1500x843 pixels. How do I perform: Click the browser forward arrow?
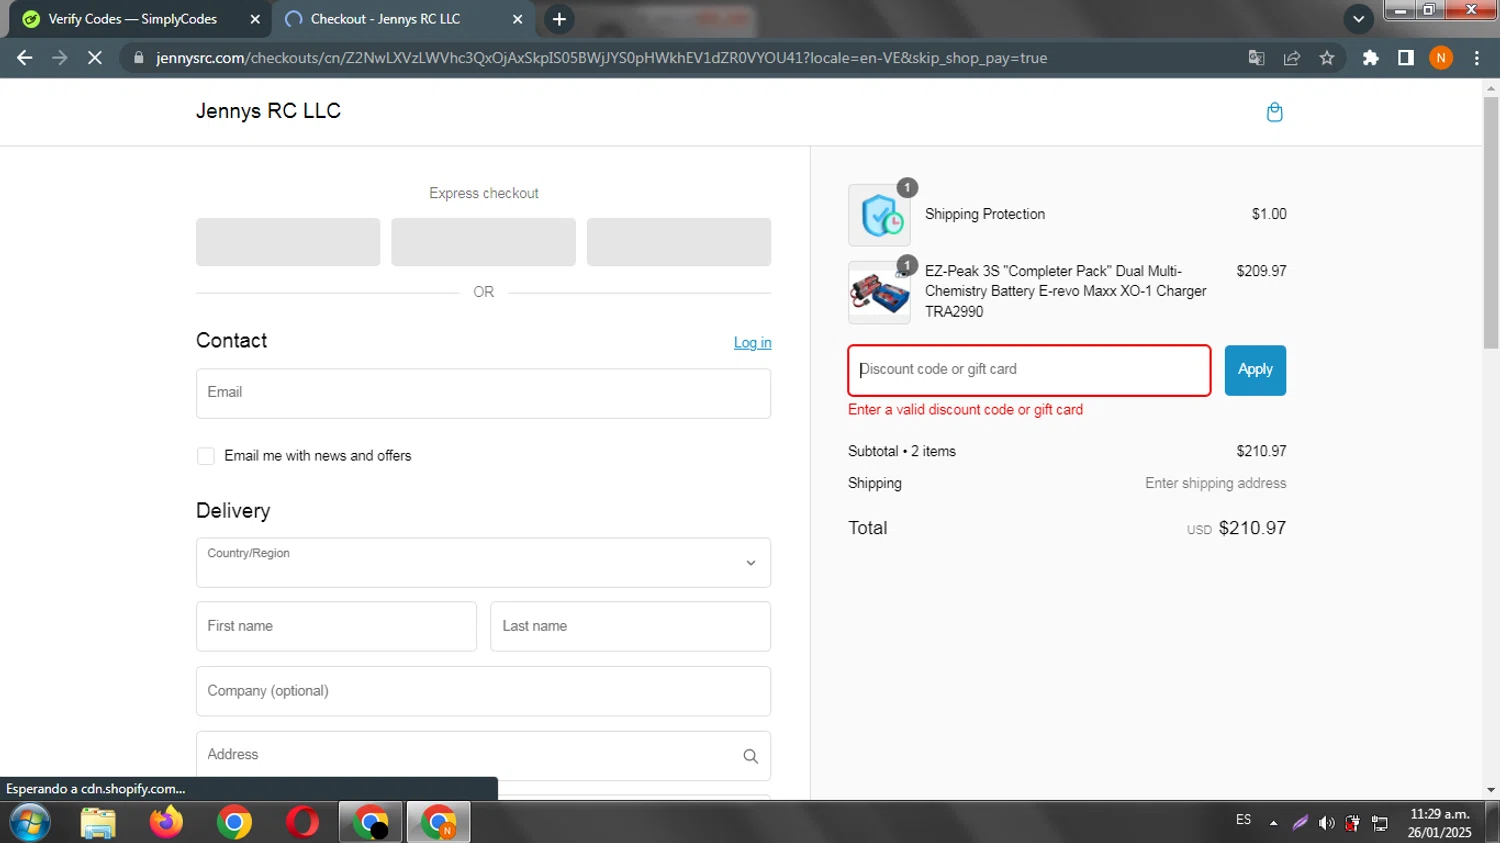tap(60, 58)
